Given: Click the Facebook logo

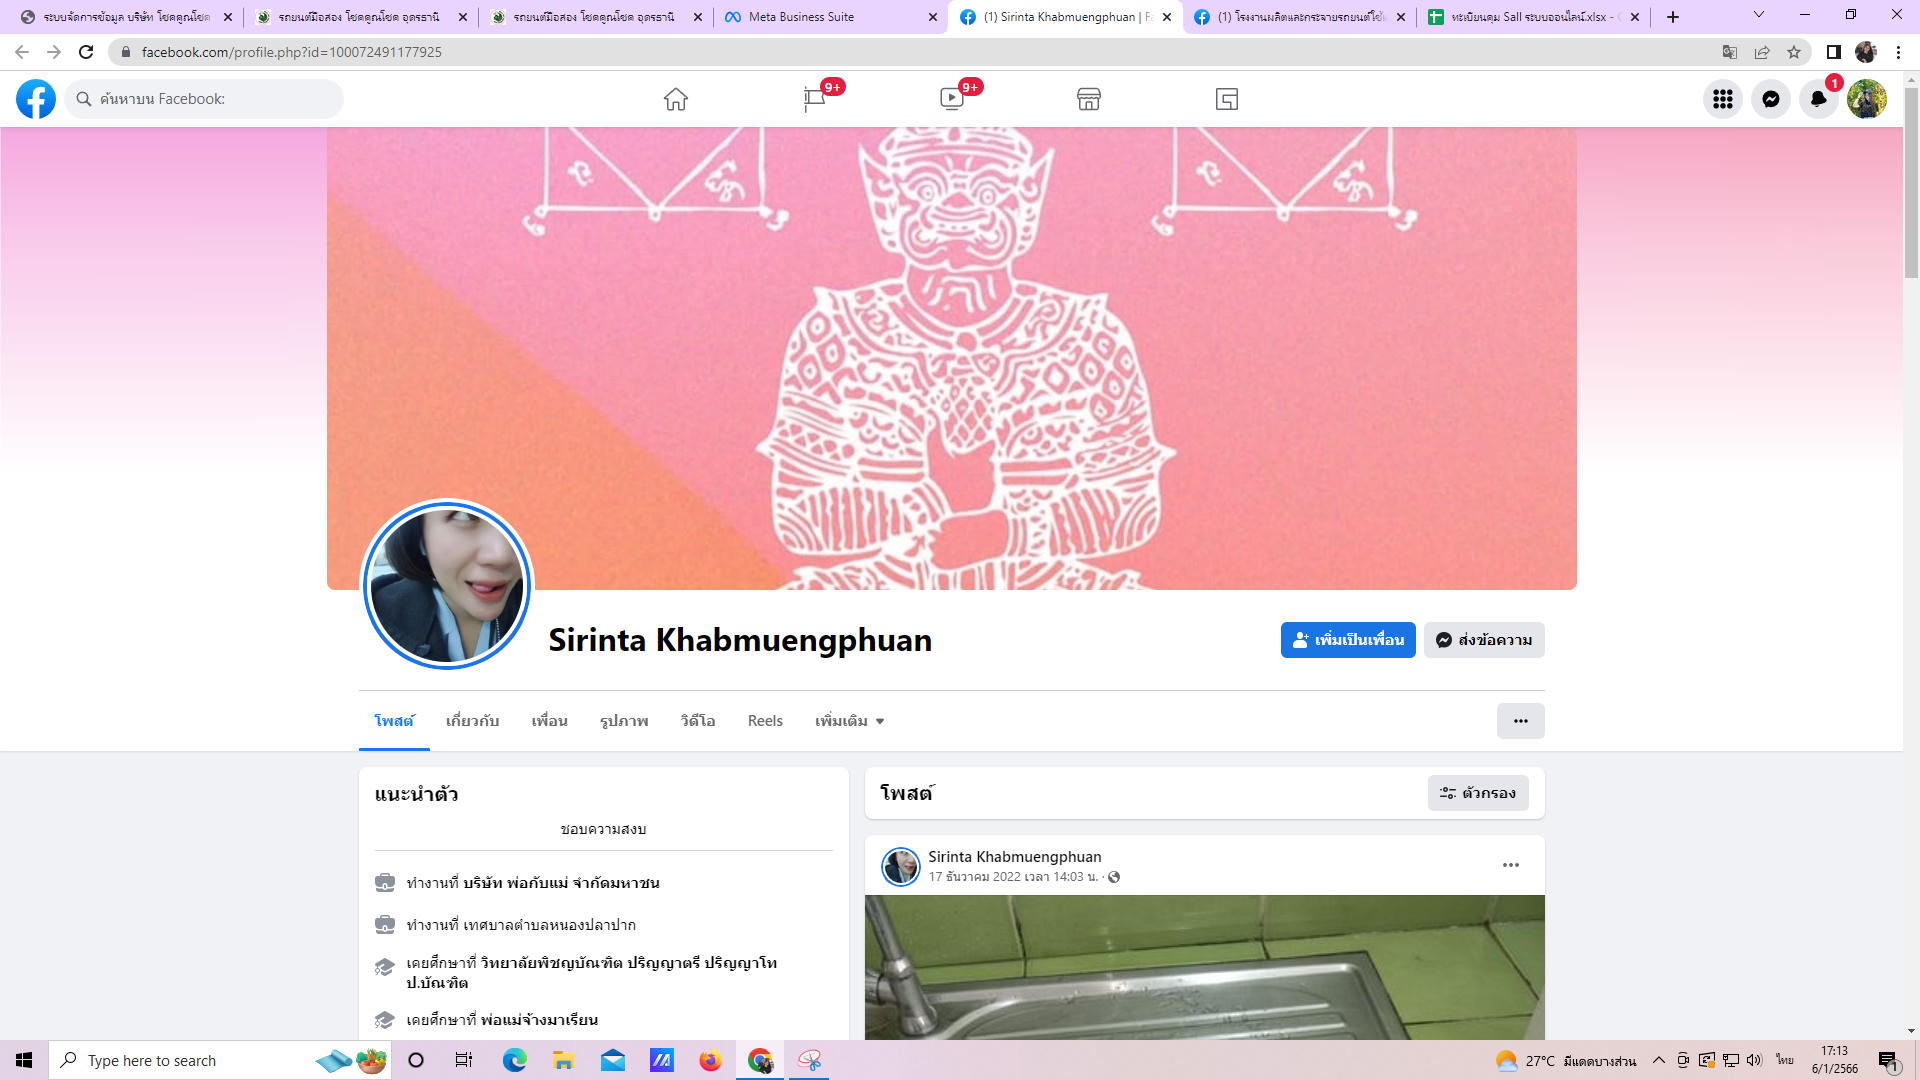Looking at the screenshot, I should tap(36, 99).
